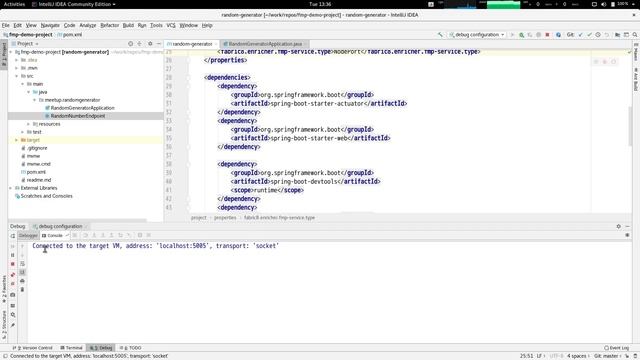This screenshot has height=360, width=640.
Task: Click the editor vertical scrollbar
Action: [x=630, y=127]
